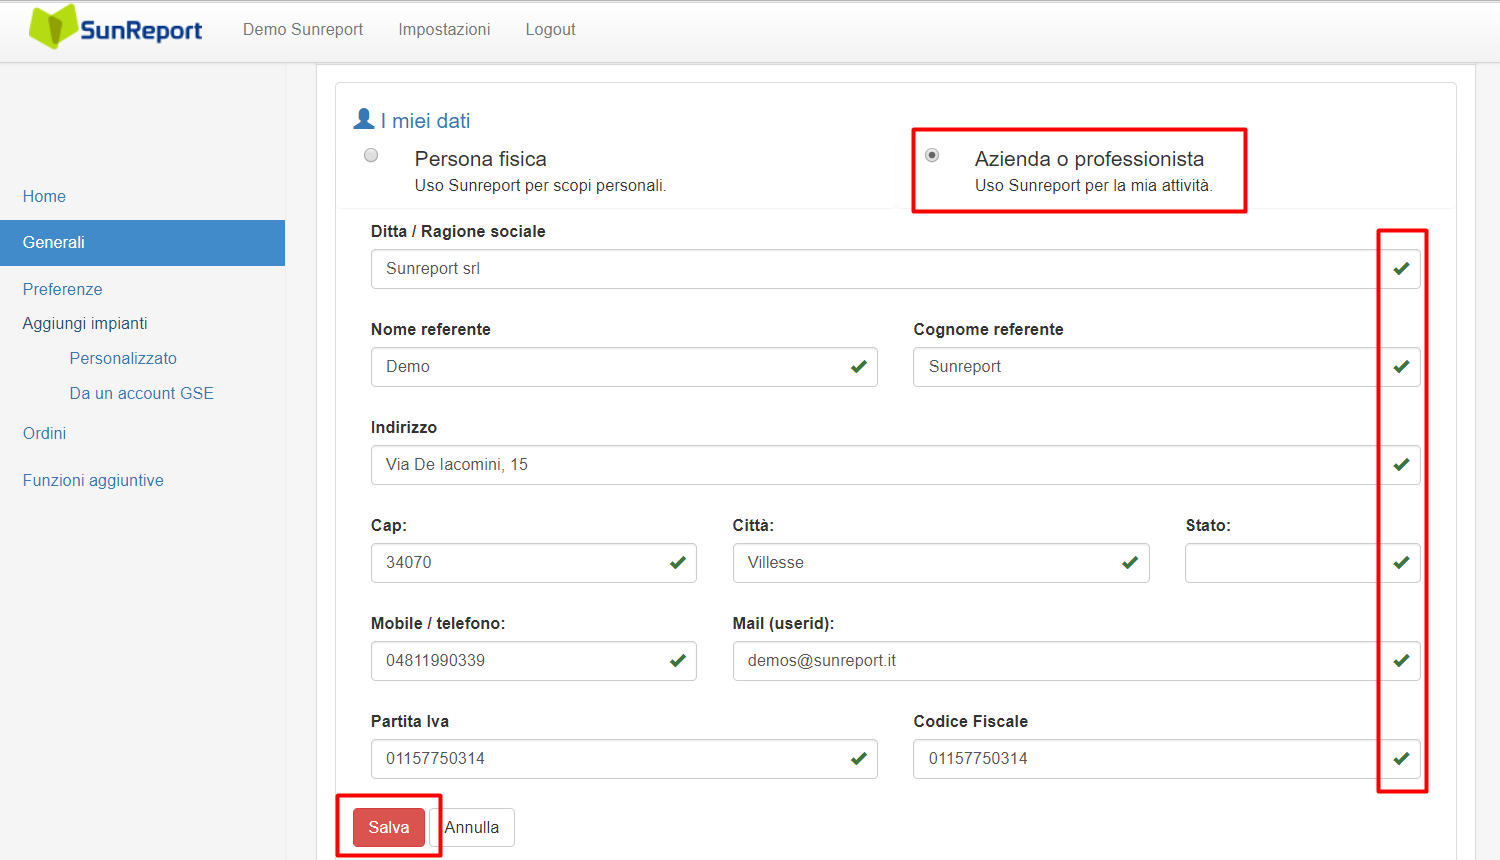
Task: Click Logout in top menu
Action: click(x=550, y=29)
